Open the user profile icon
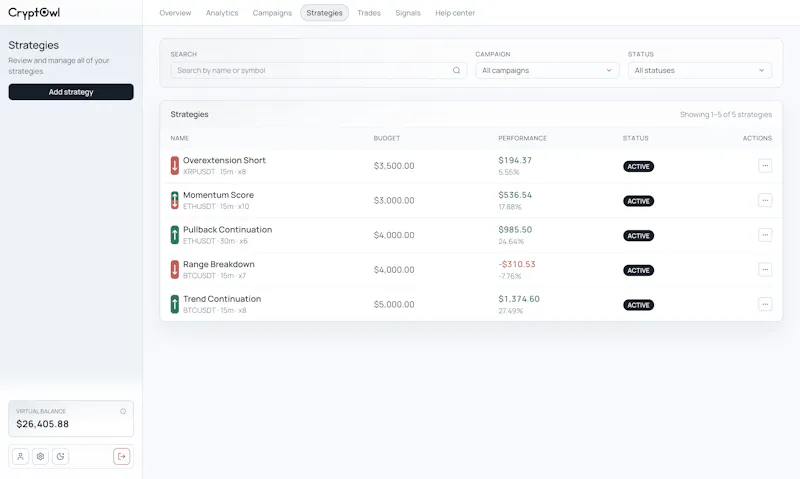The width and height of the screenshot is (800, 479). (20, 457)
